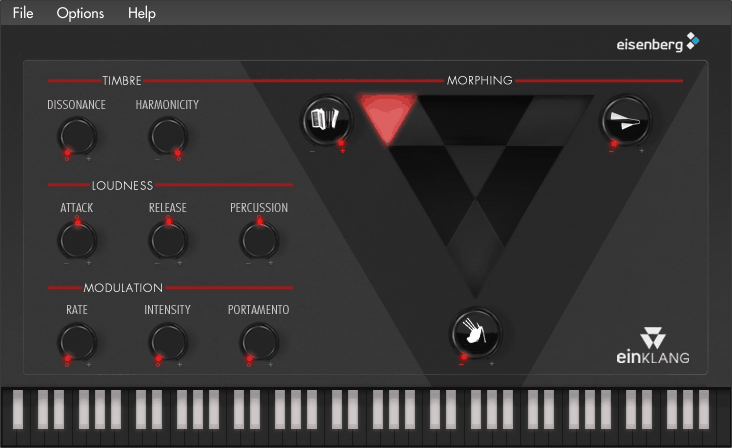The height and width of the screenshot is (448, 732).
Task: Click the eisenberg brand name text
Action: pyautogui.click(x=650, y=44)
